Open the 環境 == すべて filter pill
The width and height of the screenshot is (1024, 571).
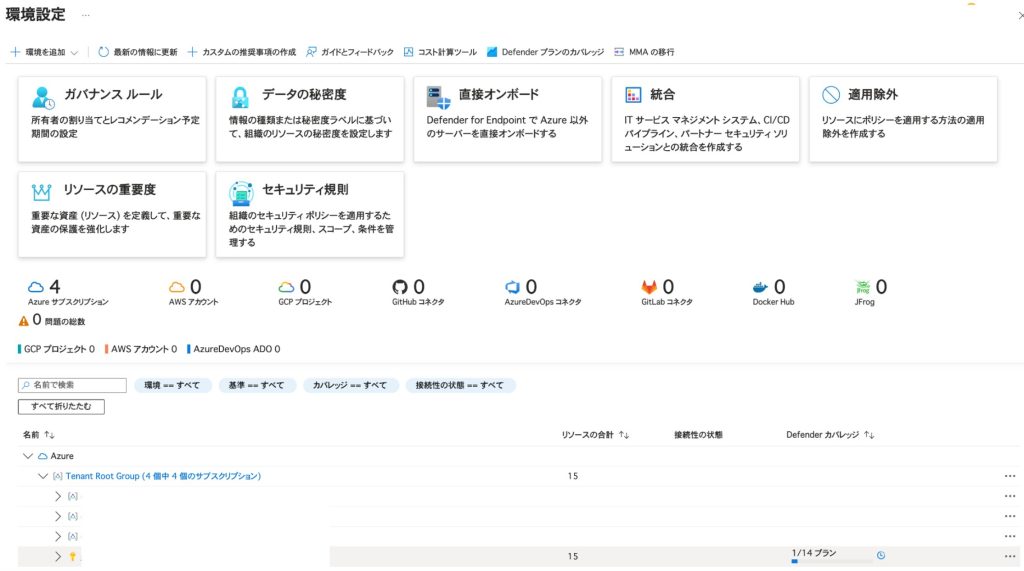tap(172, 385)
